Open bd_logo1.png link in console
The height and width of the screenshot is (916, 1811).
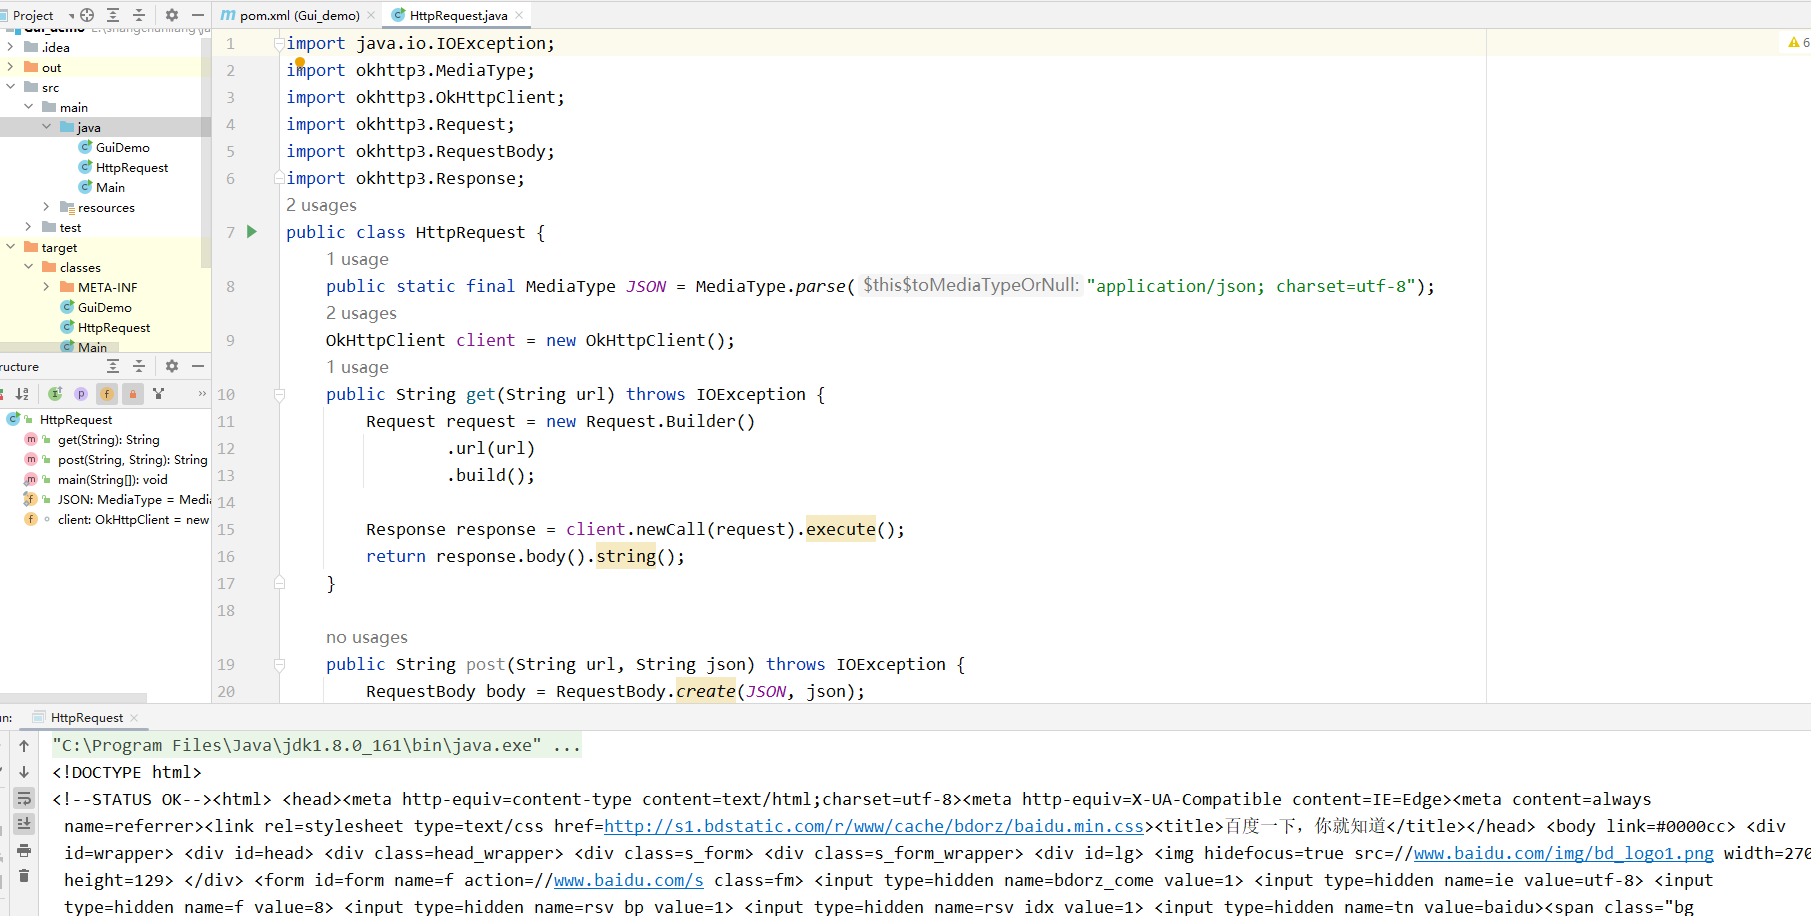(x=1564, y=853)
